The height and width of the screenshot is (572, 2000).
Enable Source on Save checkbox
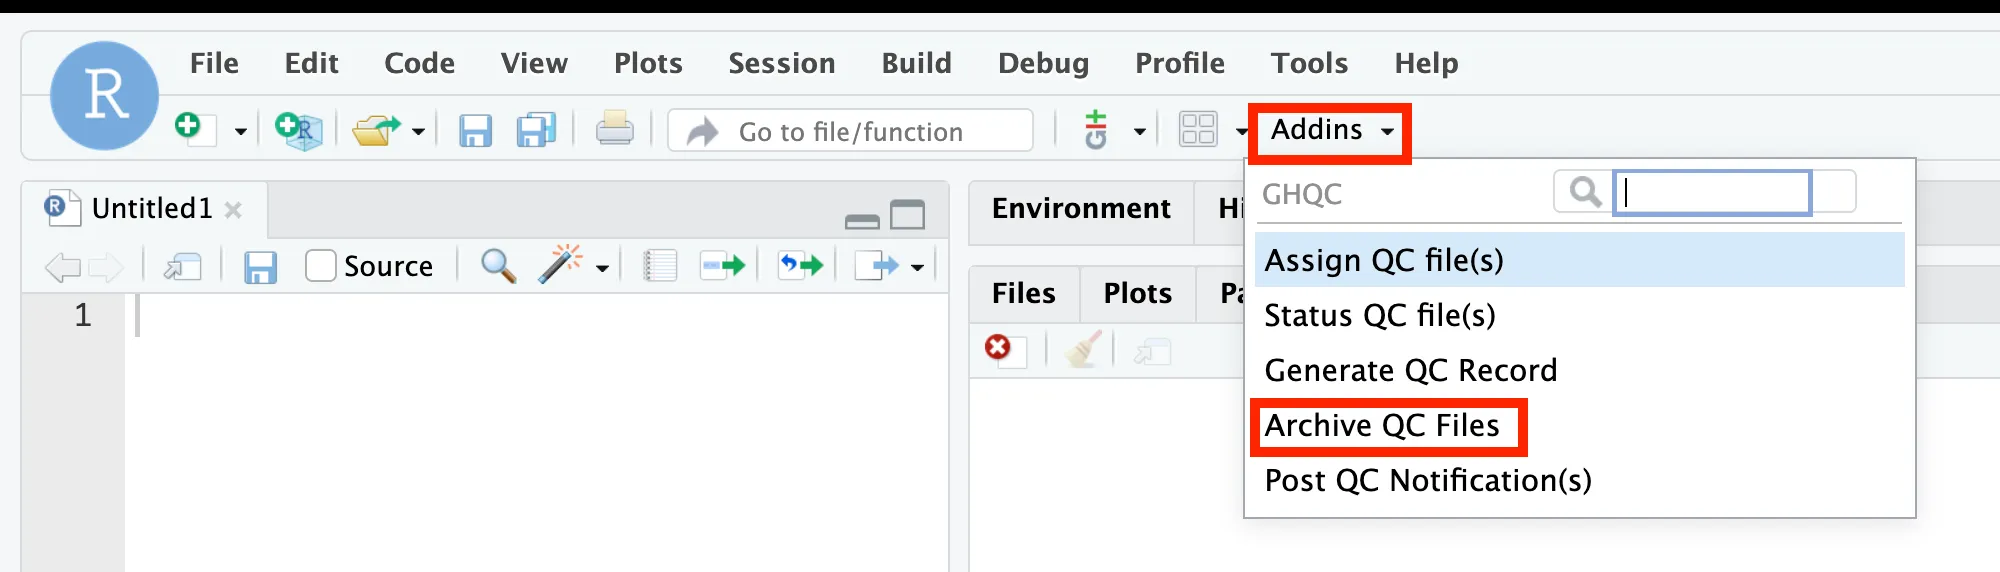pyautogui.click(x=321, y=266)
